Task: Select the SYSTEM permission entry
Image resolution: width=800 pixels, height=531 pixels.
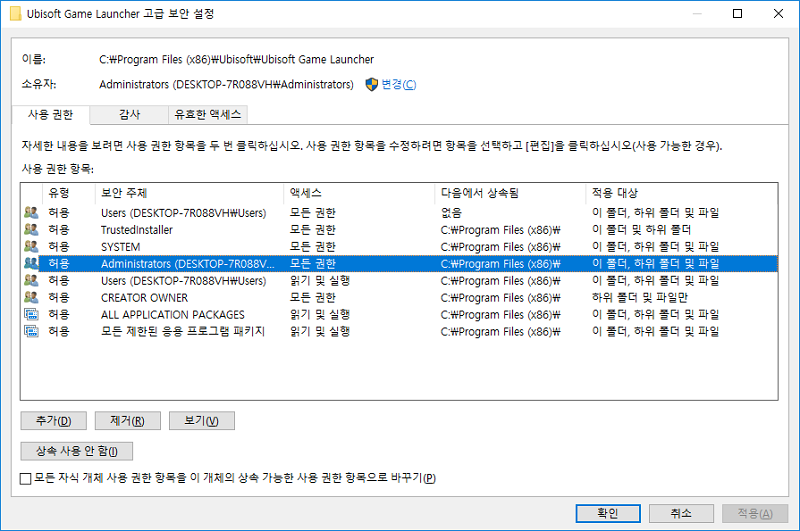Action: tap(399, 246)
